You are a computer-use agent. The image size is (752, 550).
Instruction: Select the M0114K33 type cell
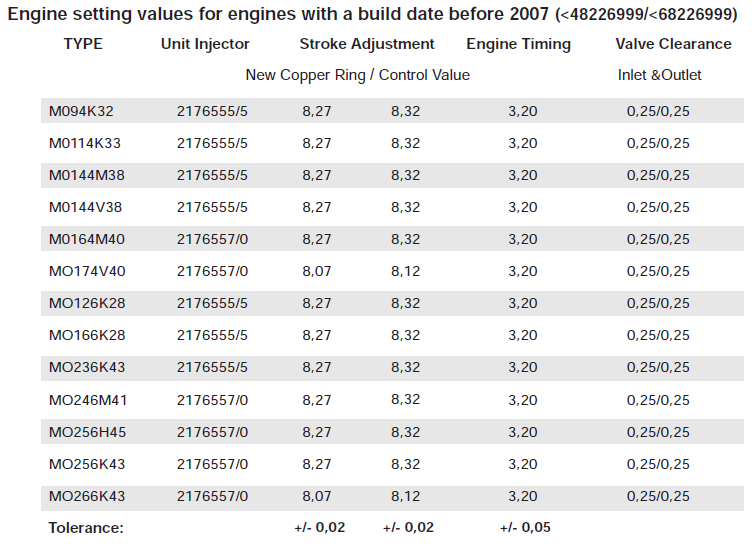pyautogui.click(x=85, y=143)
